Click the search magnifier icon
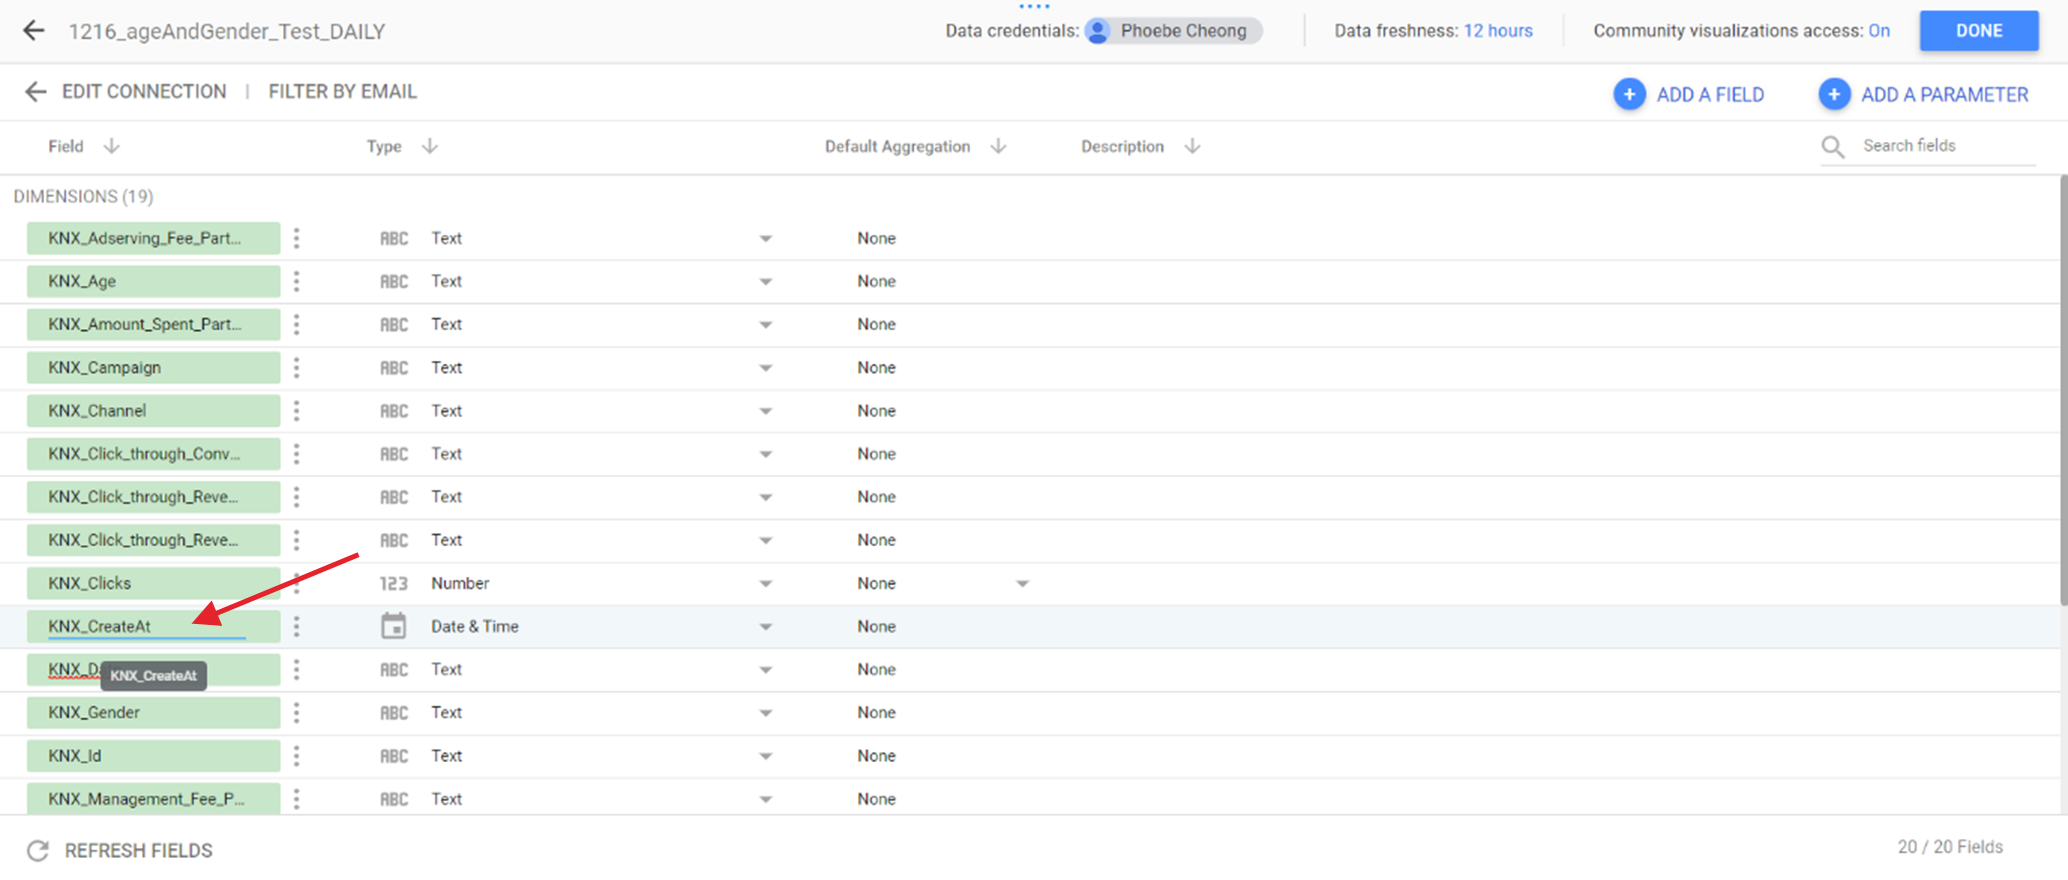The width and height of the screenshot is (2068, 880). pyautogui.click(x=1832, y=147)
